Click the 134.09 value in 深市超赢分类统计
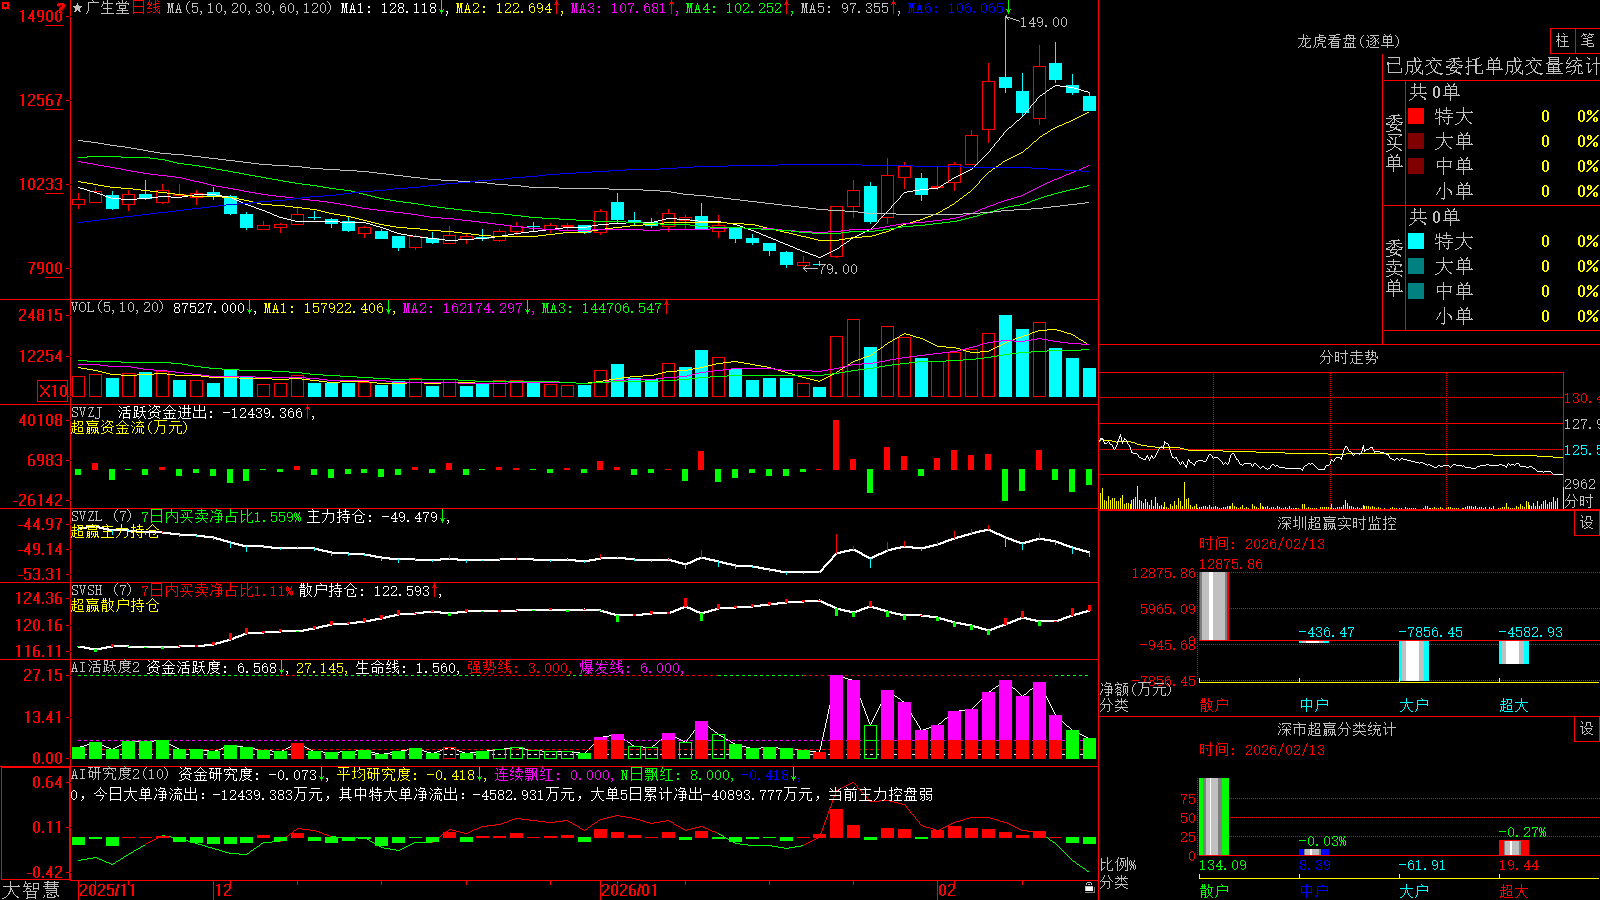1600x900 pixels. 1223,865
